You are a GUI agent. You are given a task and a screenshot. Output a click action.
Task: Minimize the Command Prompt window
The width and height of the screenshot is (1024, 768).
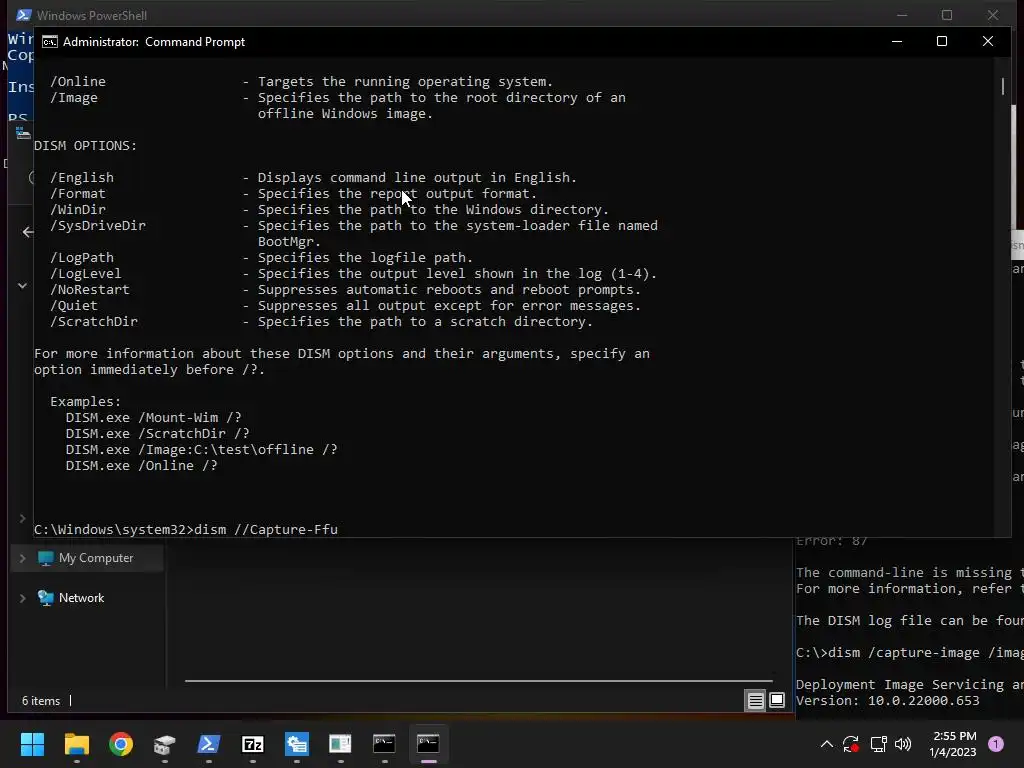click(897, 41)
